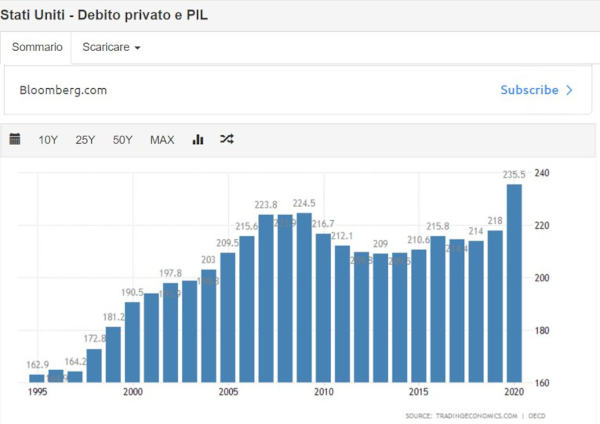This screenshot has height=424, width=600.
Task: Click the 2020 bar labeled 235.5
Action: [x=514, y=283]
